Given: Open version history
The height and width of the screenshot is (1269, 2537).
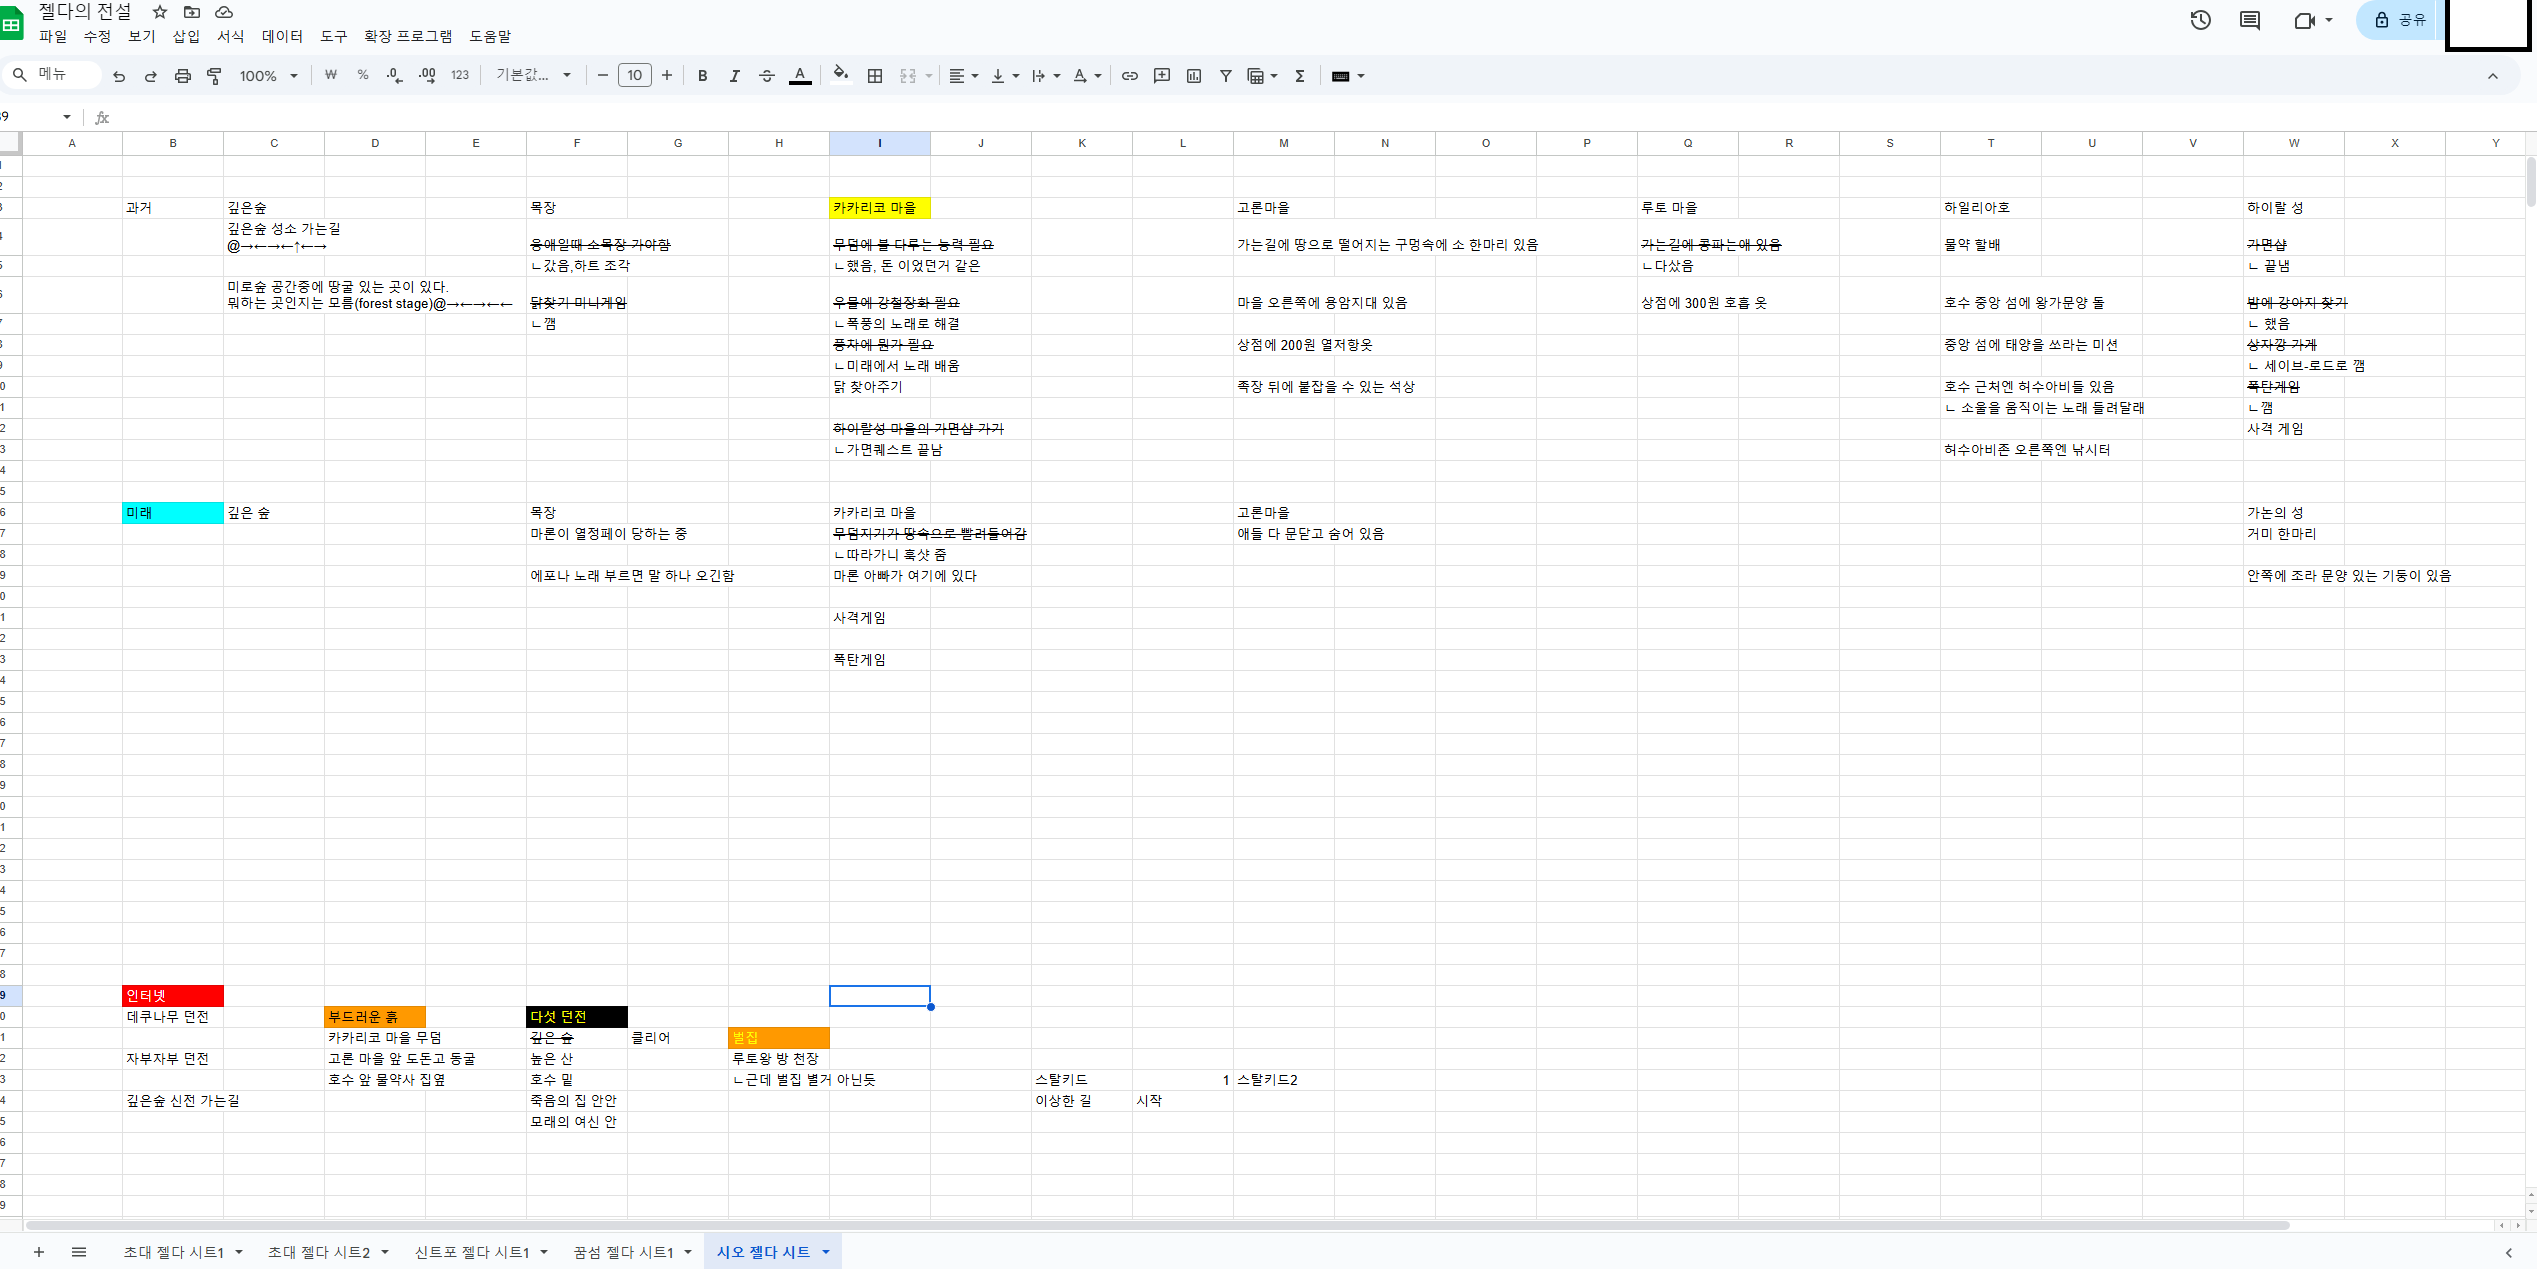Looking at the screenshot, I should pos(2200,20).
